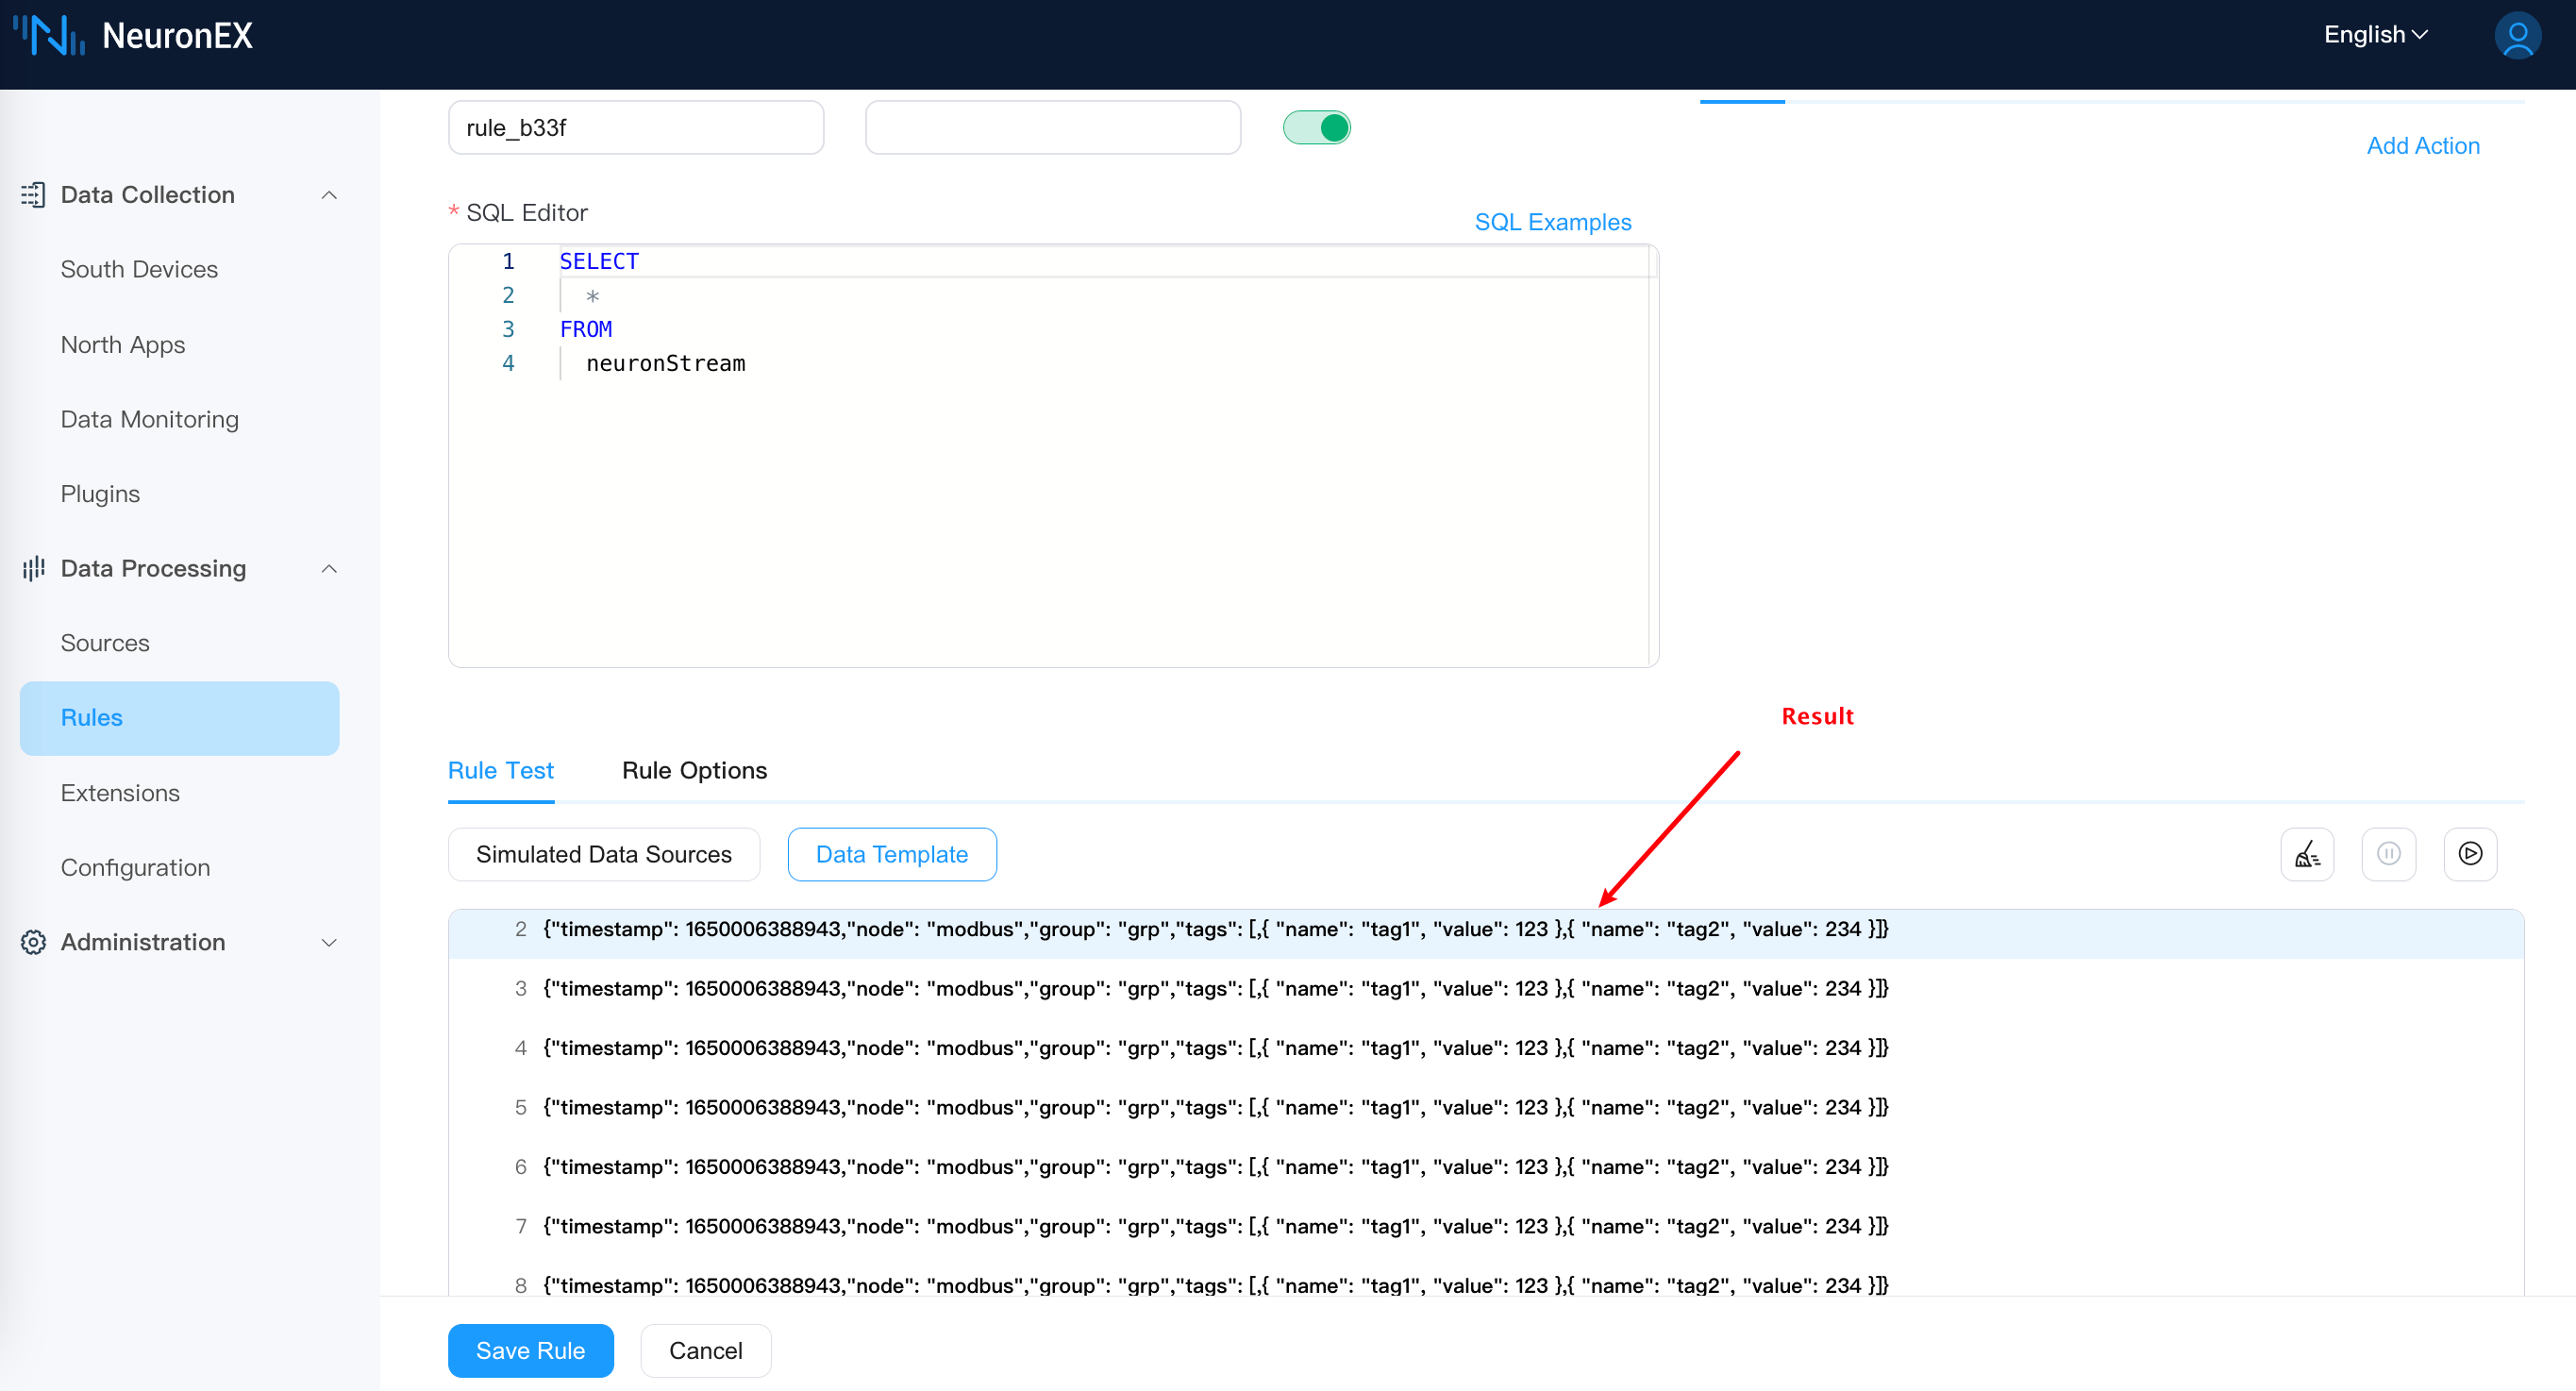The height and width of the screenshot is (1391, 2576).
Task: Click the Administration gear icon
Action: tap(33, 942)
